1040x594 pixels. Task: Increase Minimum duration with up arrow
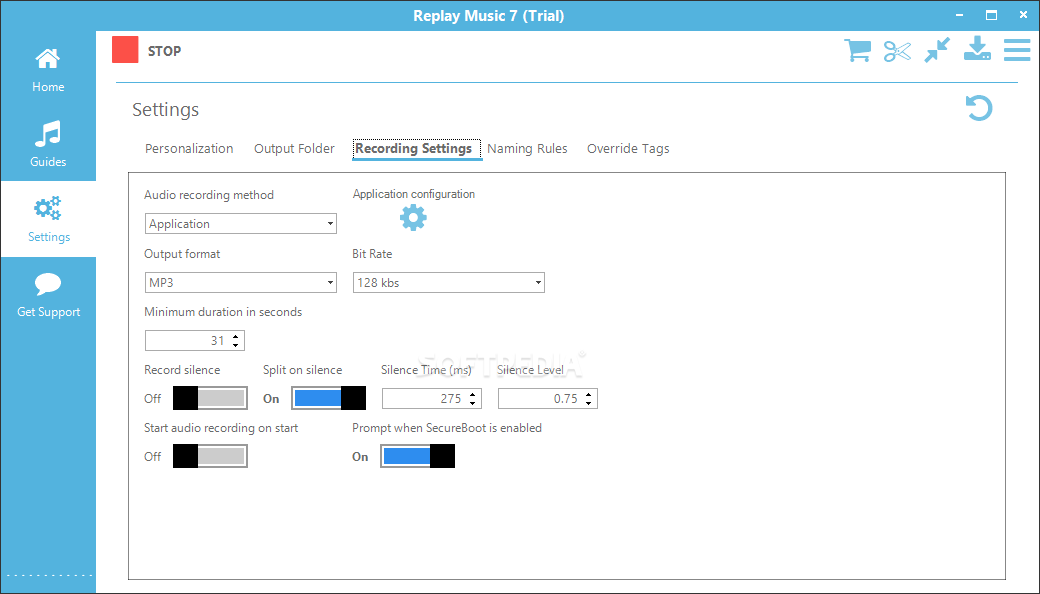tap(235, 336)
